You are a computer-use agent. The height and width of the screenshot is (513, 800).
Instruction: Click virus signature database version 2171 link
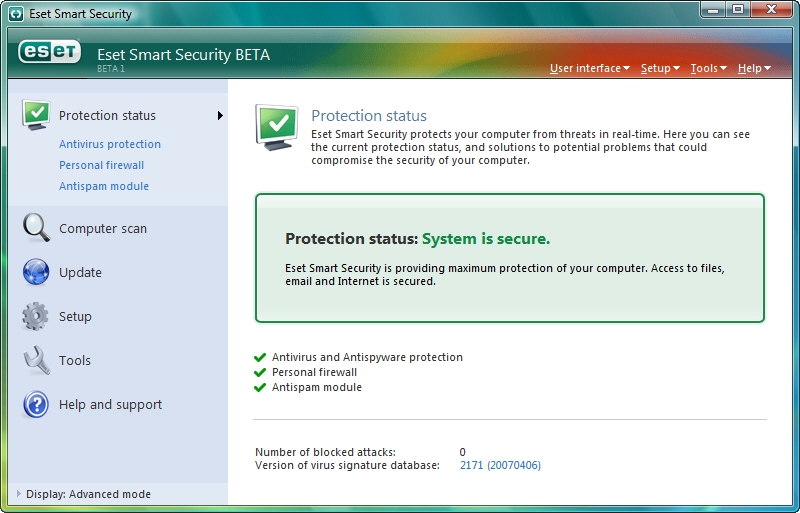click(500, 465)
